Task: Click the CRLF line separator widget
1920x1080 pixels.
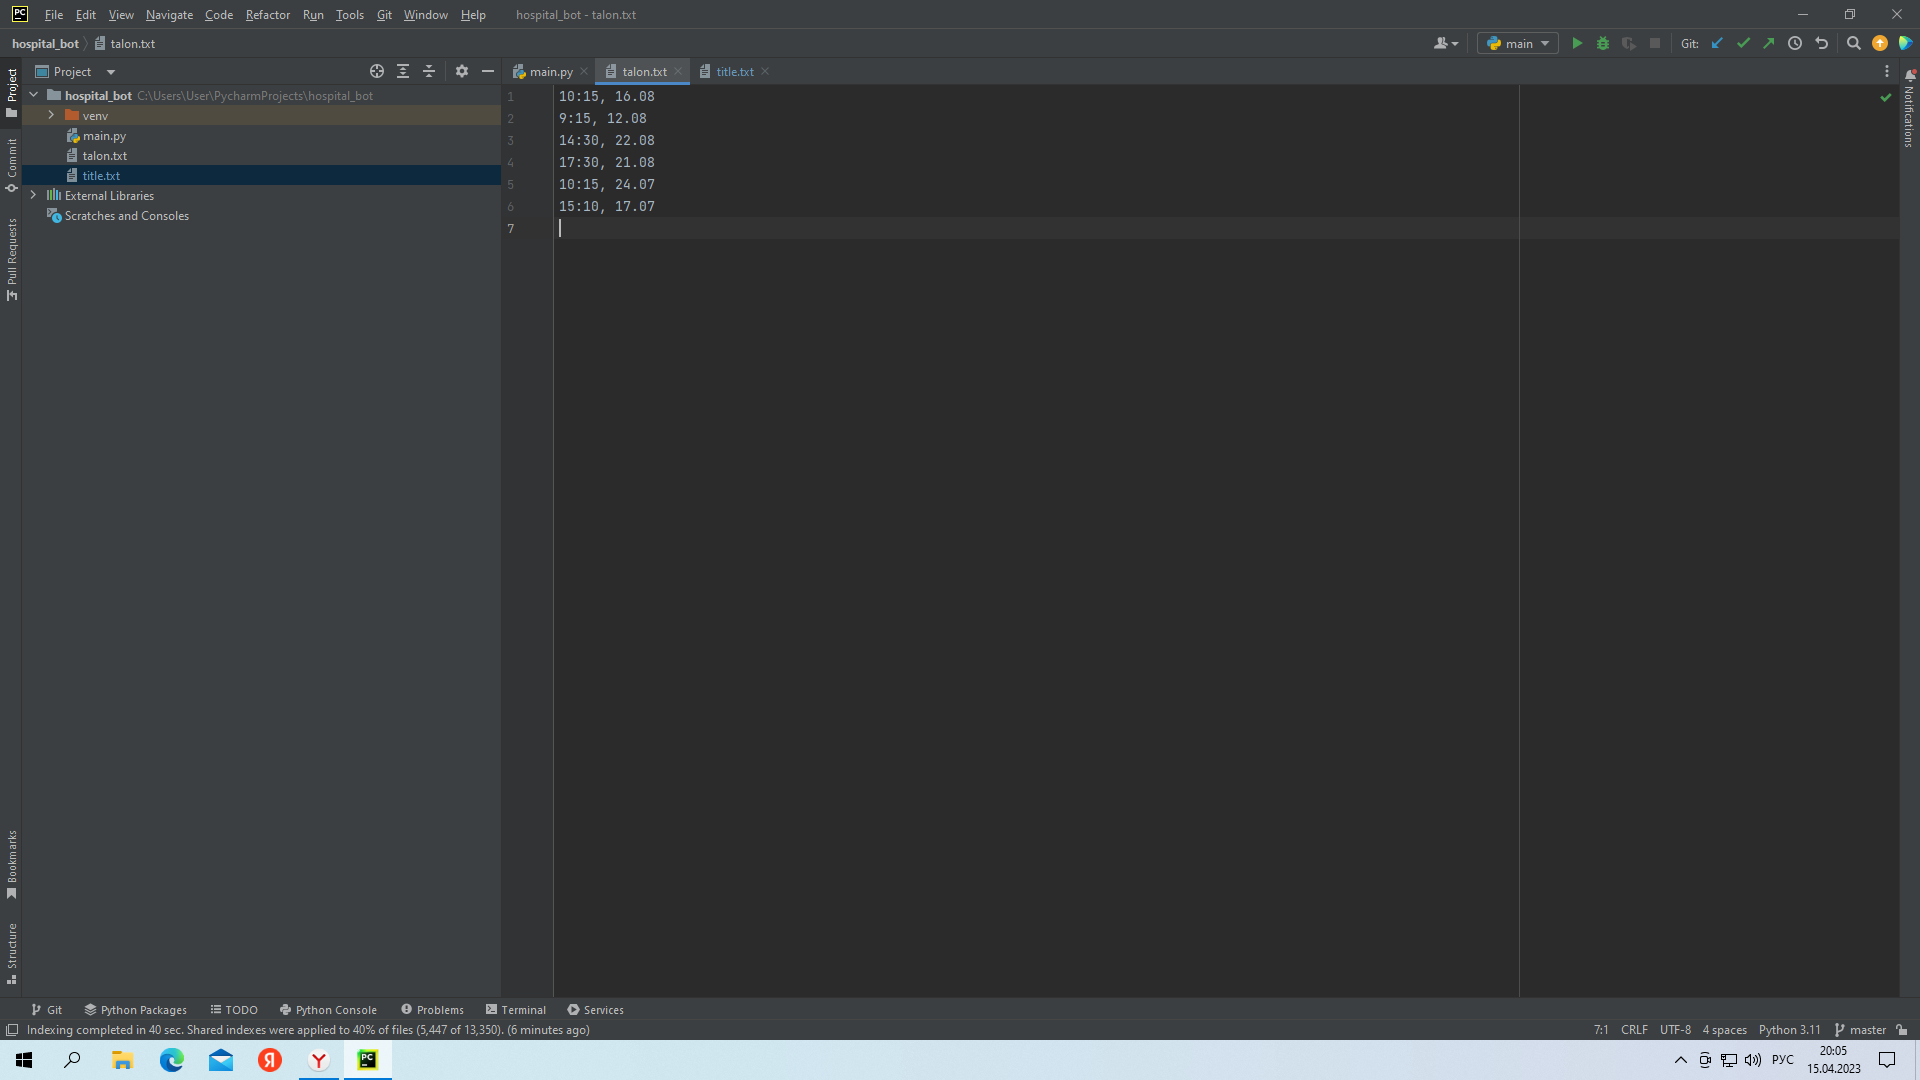Action: pyautogui.click(x=1634, y=1030)
